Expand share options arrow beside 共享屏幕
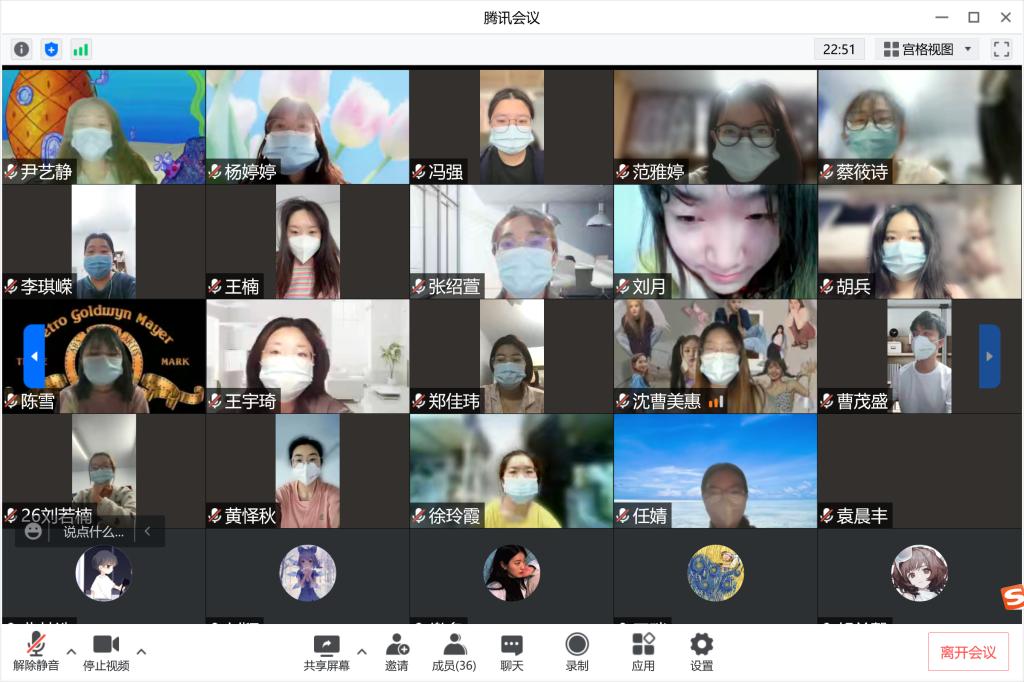This screenshot has width=1024, height=682. [x=362, y=652]
